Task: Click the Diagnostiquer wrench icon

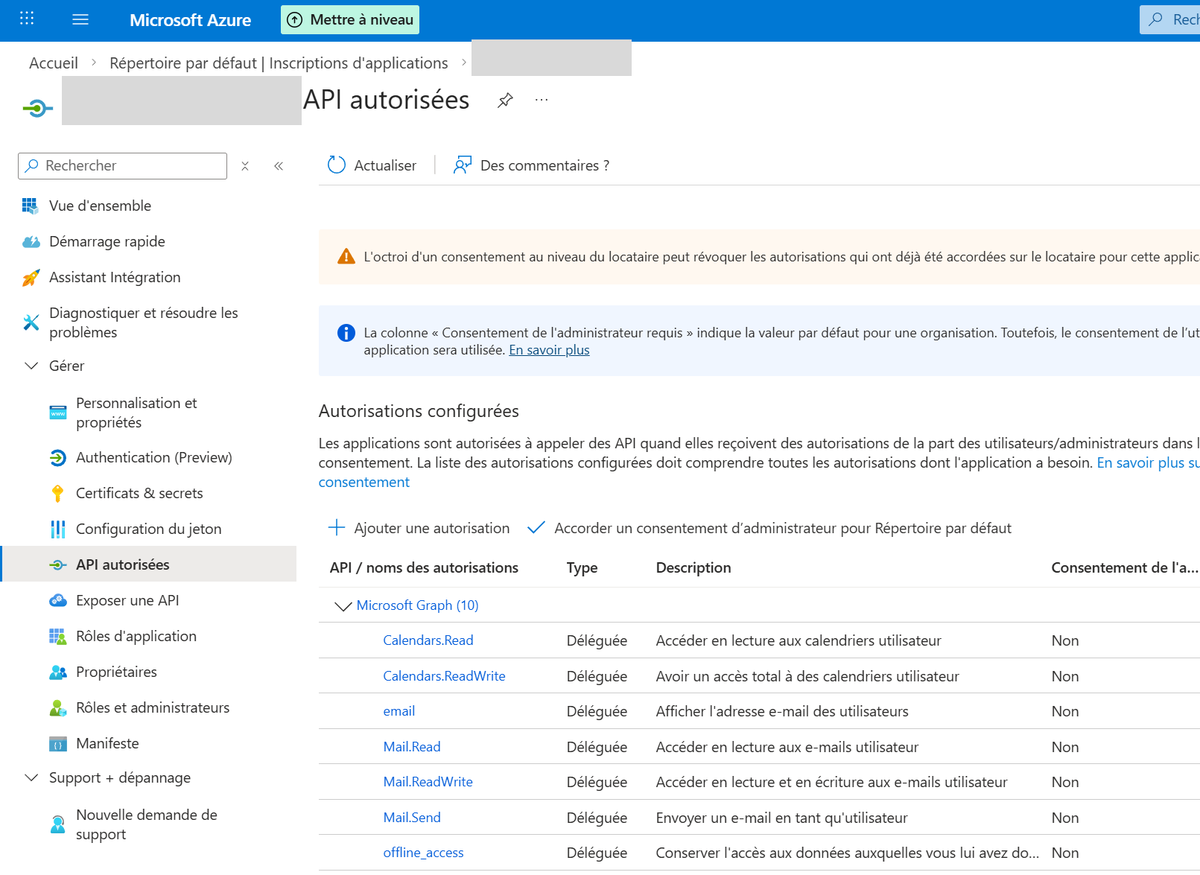Action: click(30, 322)
